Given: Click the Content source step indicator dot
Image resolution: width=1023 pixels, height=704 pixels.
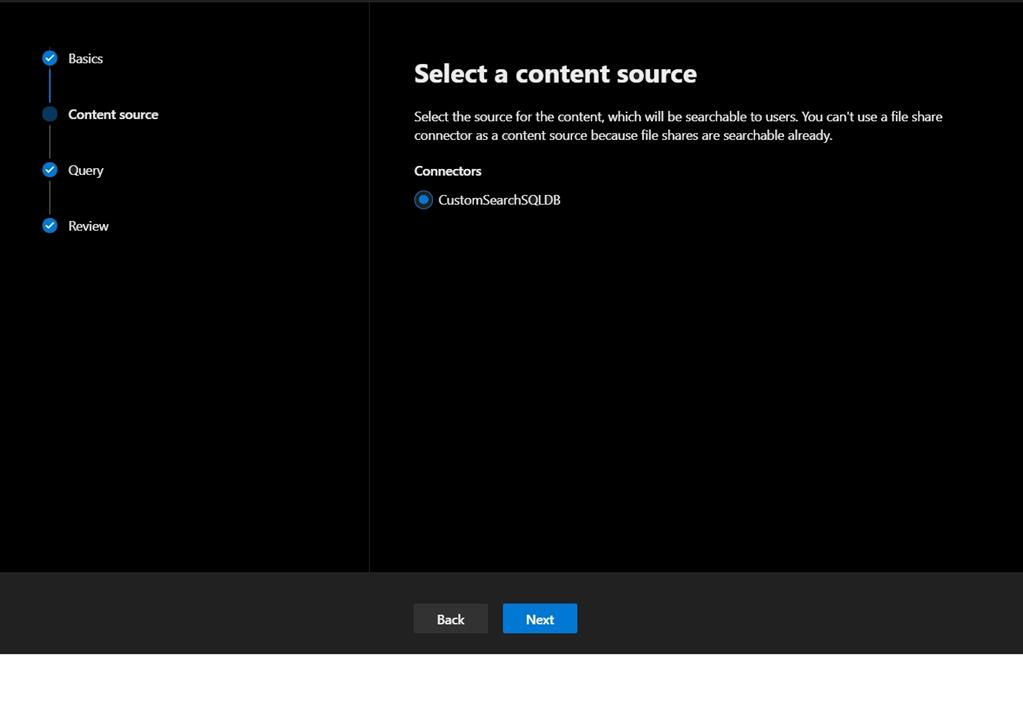Looking at the screenshot, I should point(49,114).
